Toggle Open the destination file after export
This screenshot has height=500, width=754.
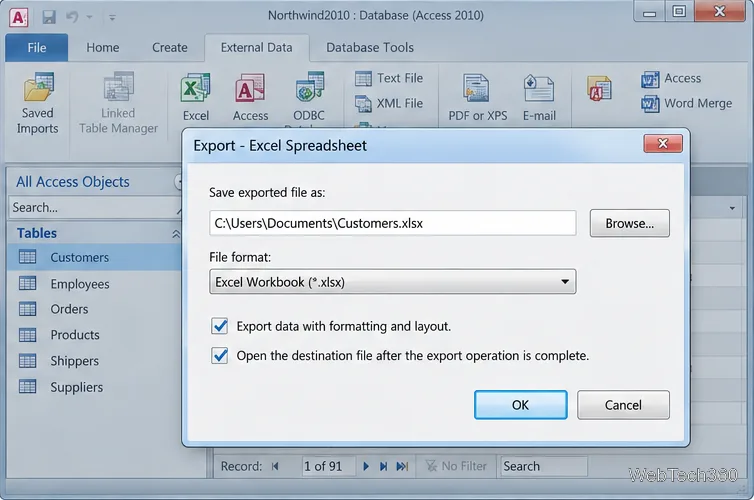click(220, 356)
